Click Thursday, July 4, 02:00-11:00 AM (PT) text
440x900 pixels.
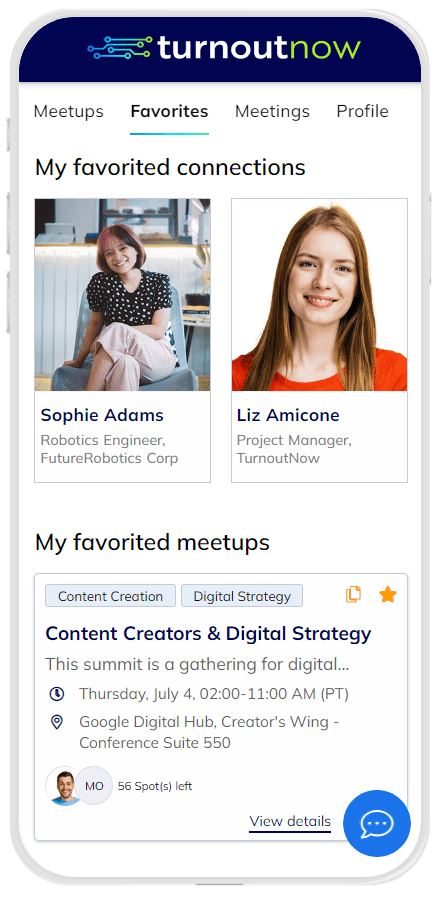point(214,694)
